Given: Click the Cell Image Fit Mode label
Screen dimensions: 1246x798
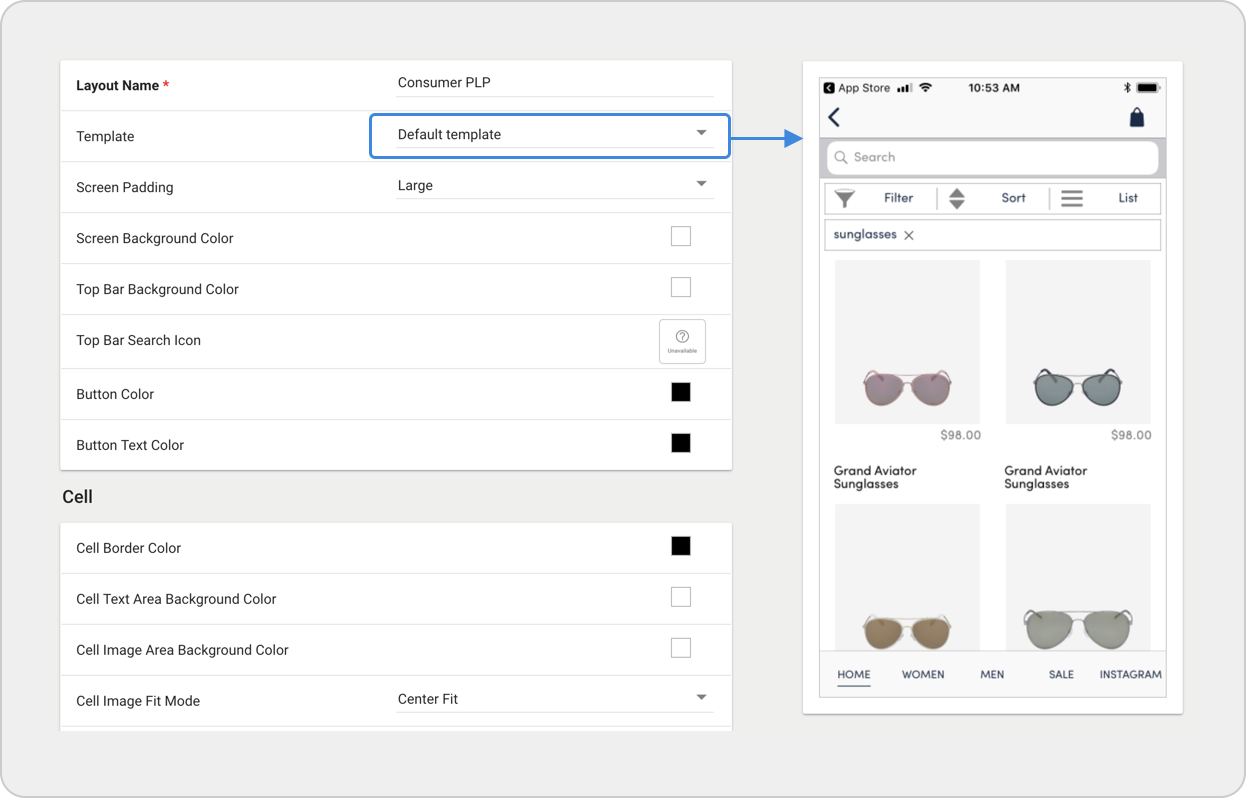Looking at the screenshot, I should [138, 701].
